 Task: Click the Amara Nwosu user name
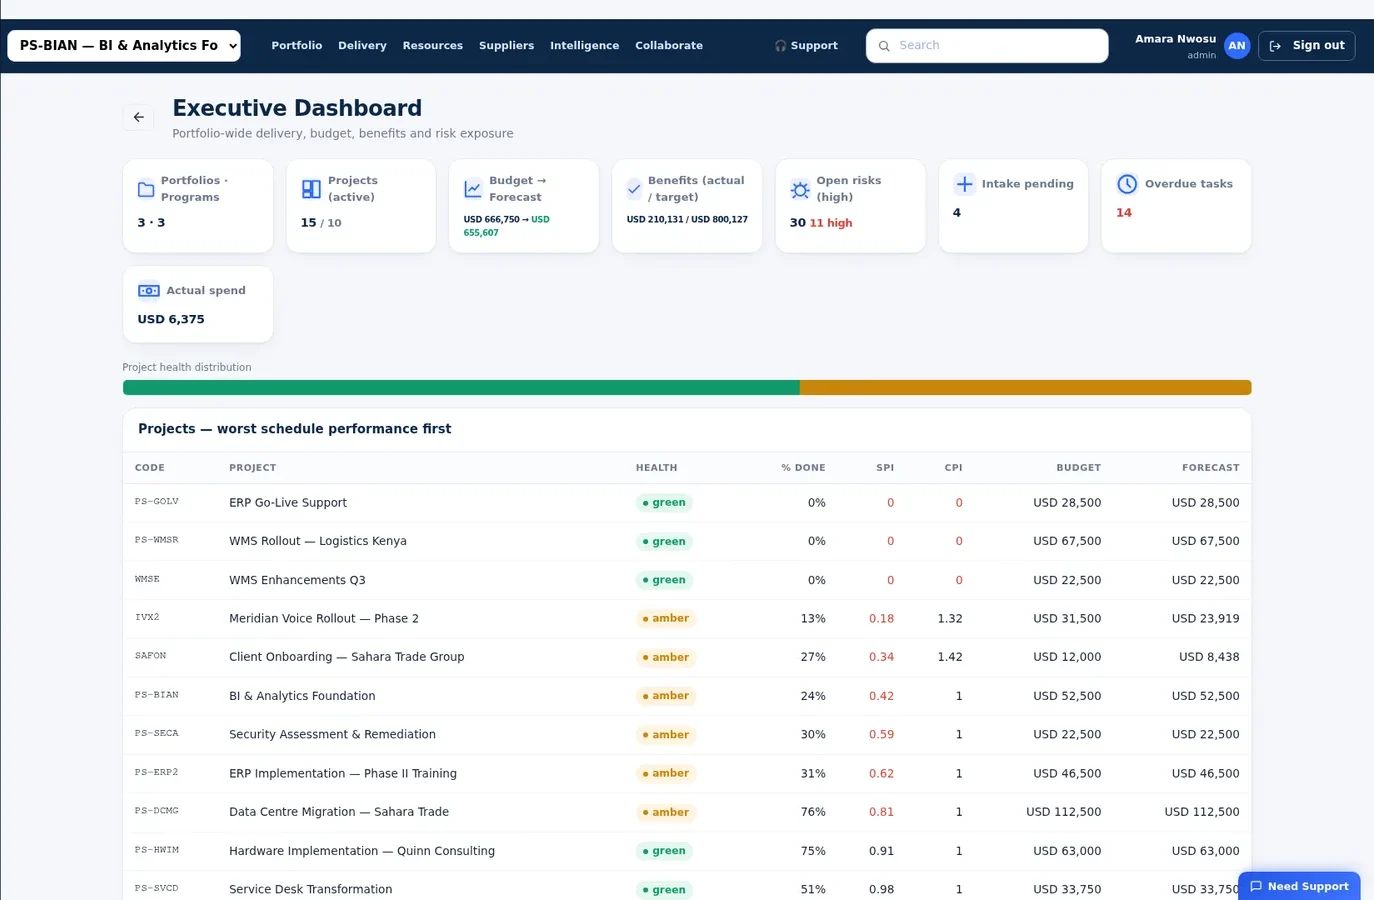pyautogui.click(x=1175, y=39)
